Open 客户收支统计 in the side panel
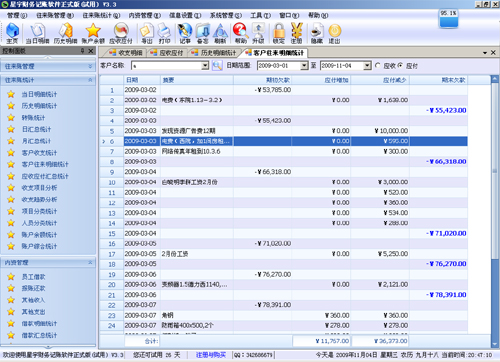This screenshot has width=500, height=362. (x=39, y=153)
